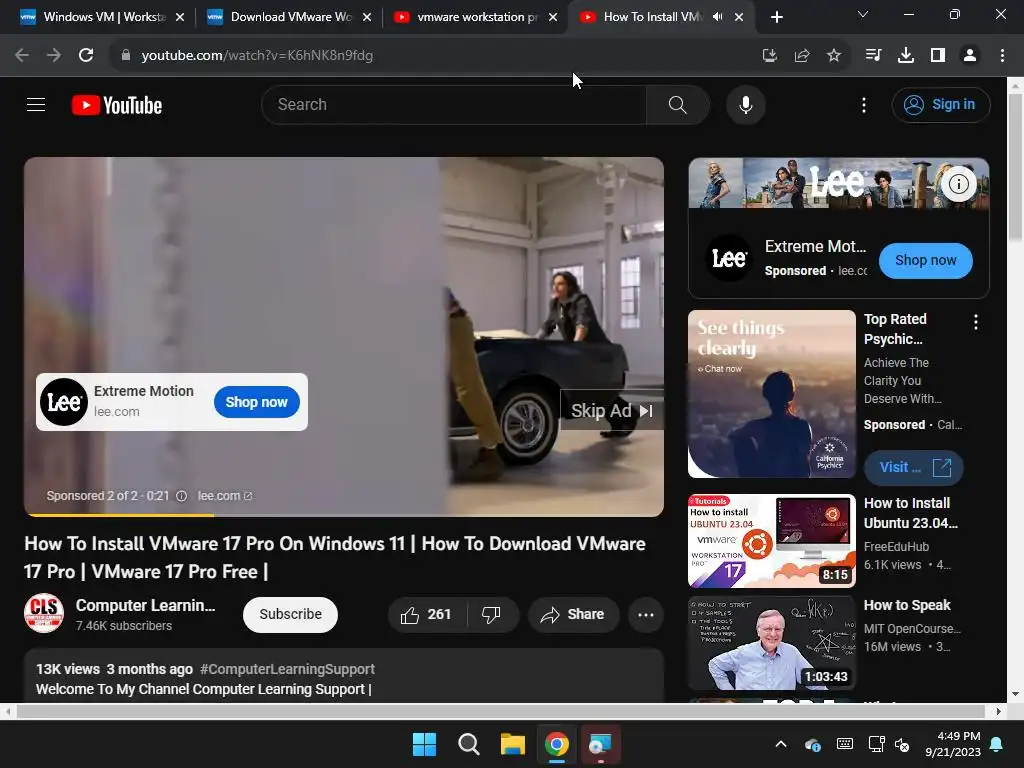Open the Computer Learning channel name
The height and width of the screenshot is (768, 1024).
pos(146,605)
